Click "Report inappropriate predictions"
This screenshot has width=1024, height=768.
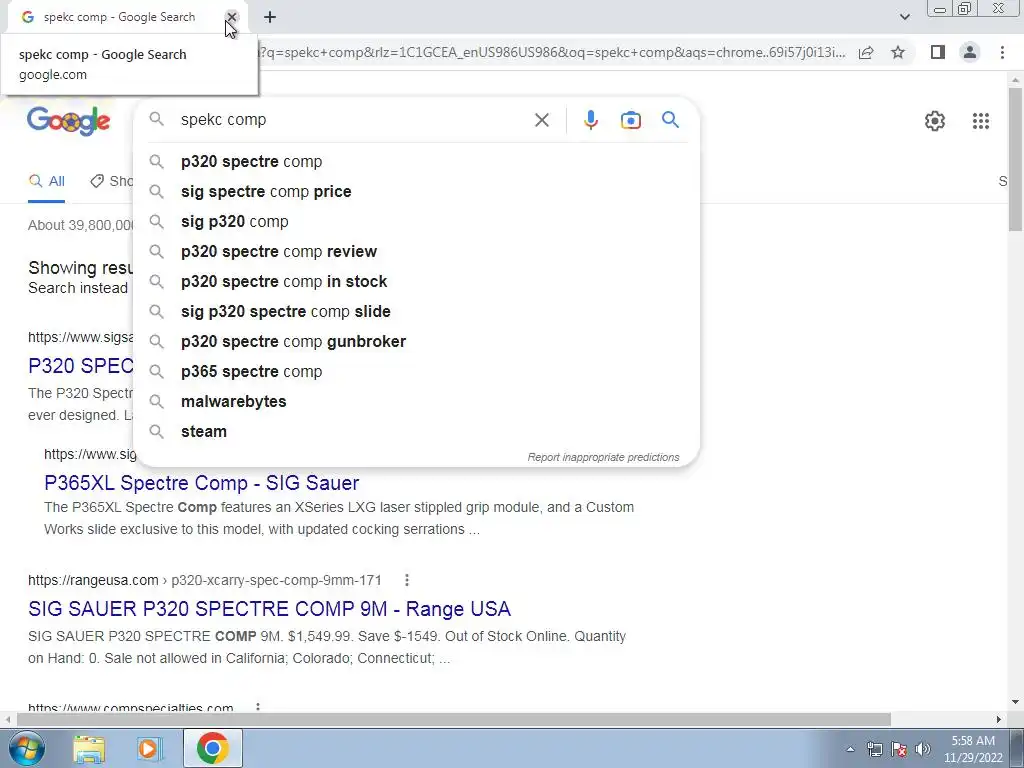603,457
